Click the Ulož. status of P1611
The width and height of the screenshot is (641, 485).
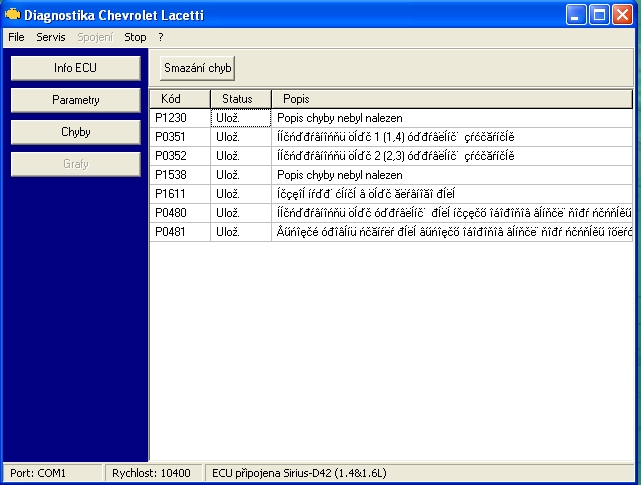[x=241, y=194]
